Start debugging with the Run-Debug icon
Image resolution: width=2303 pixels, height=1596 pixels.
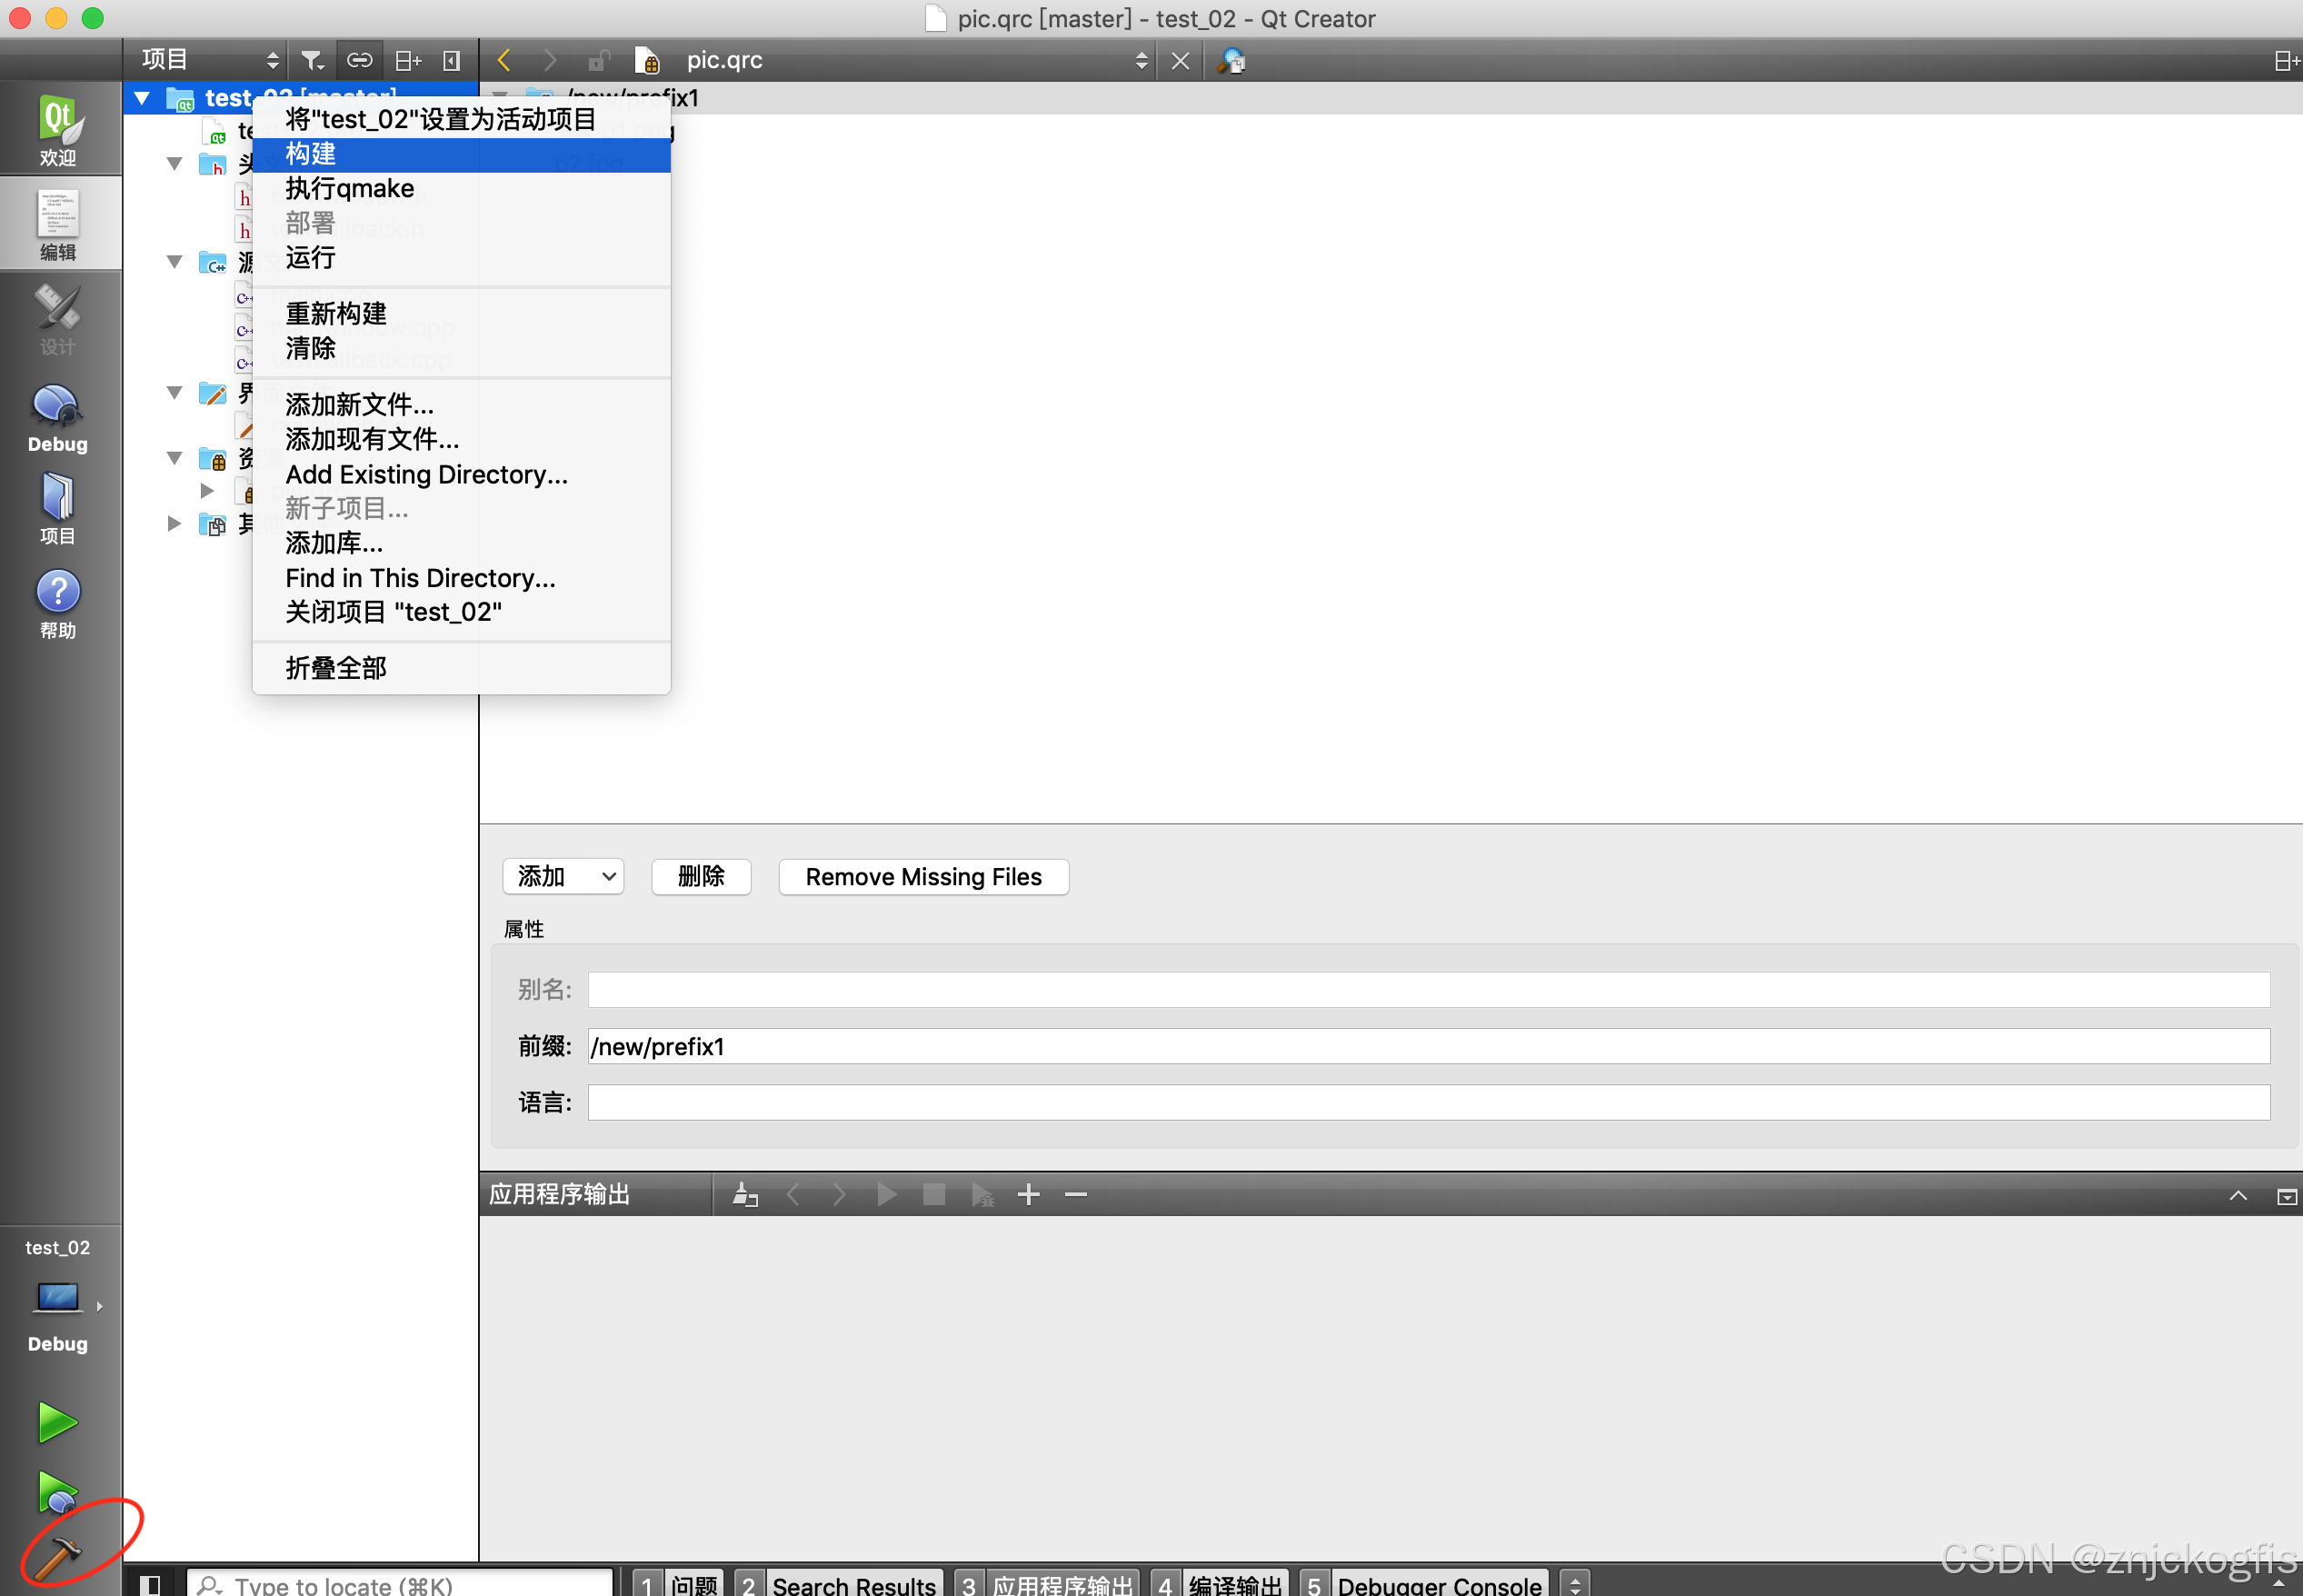[x=57, y=1491]
